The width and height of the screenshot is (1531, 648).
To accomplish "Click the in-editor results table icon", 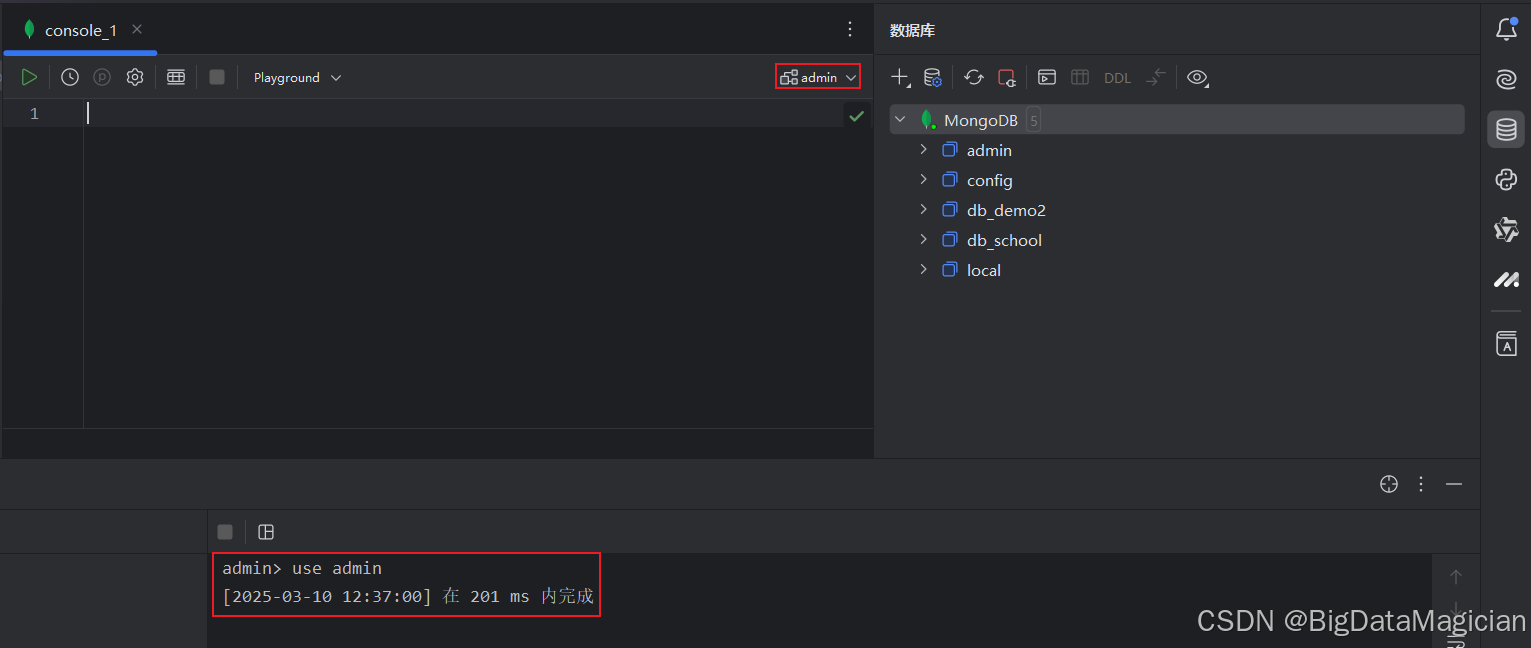I will tap(176, 77).
